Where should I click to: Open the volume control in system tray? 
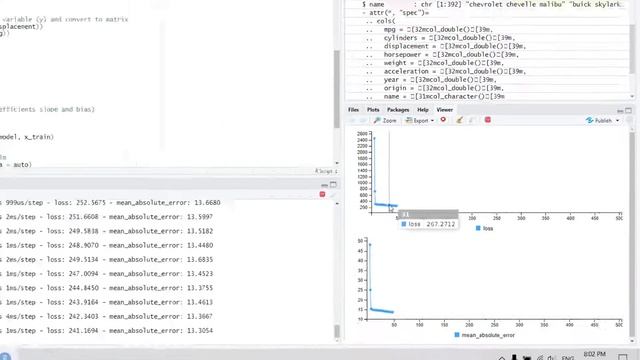coord(551,358)
